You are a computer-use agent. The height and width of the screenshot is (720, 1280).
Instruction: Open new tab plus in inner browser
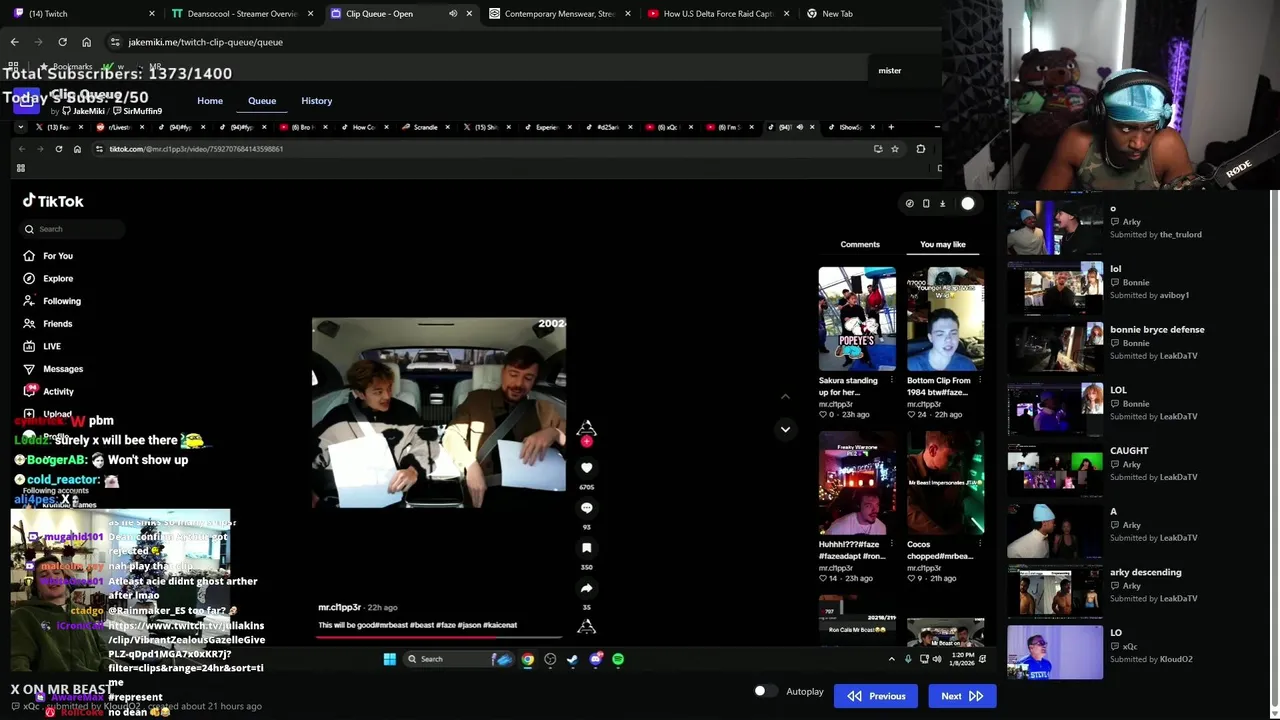tap(891, 127)
